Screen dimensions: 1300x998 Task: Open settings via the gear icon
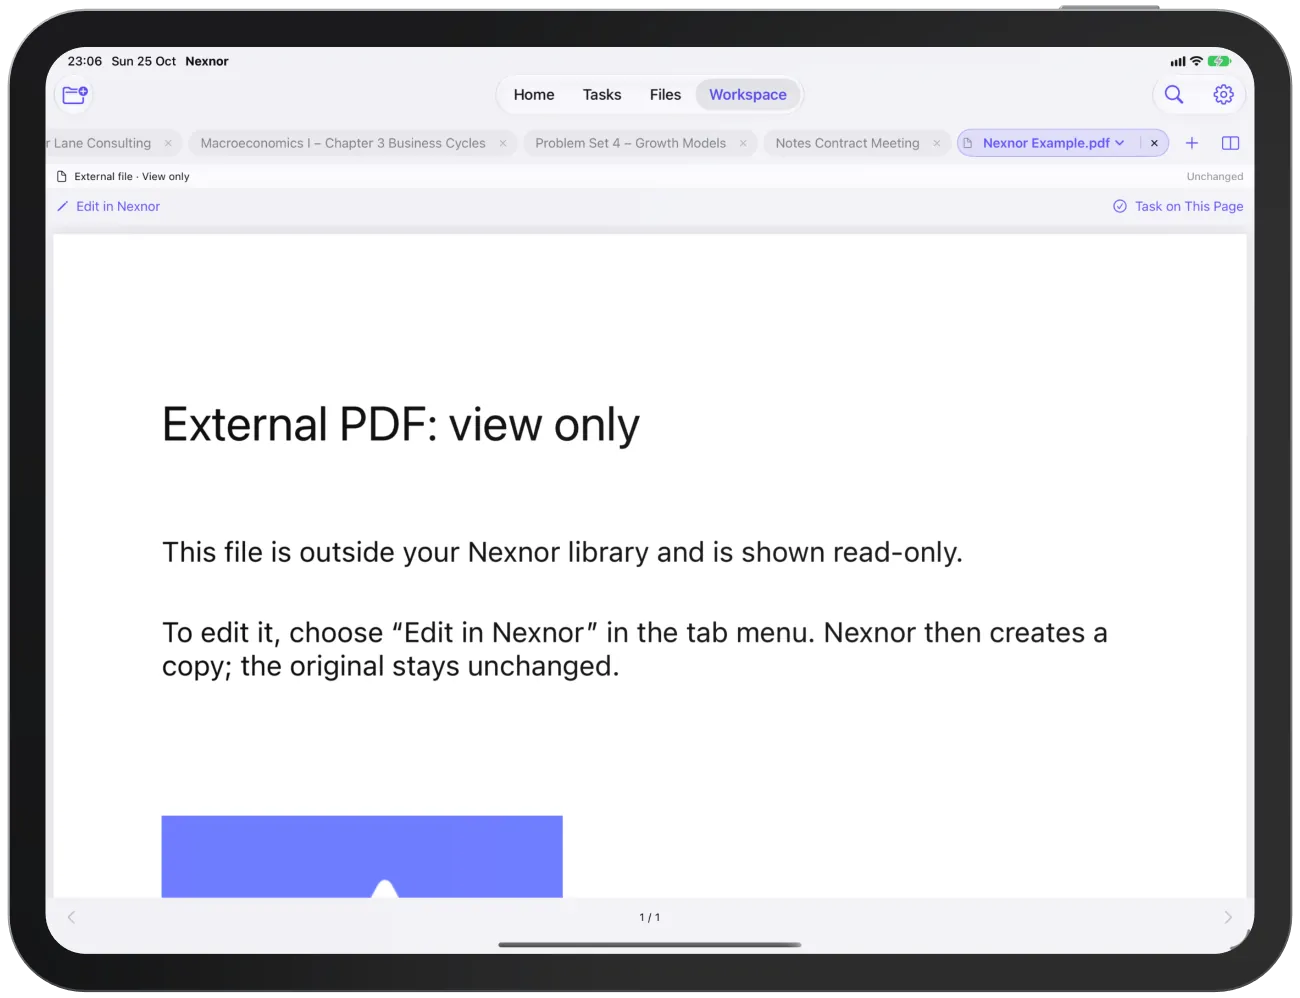[x=1223, y=95]
